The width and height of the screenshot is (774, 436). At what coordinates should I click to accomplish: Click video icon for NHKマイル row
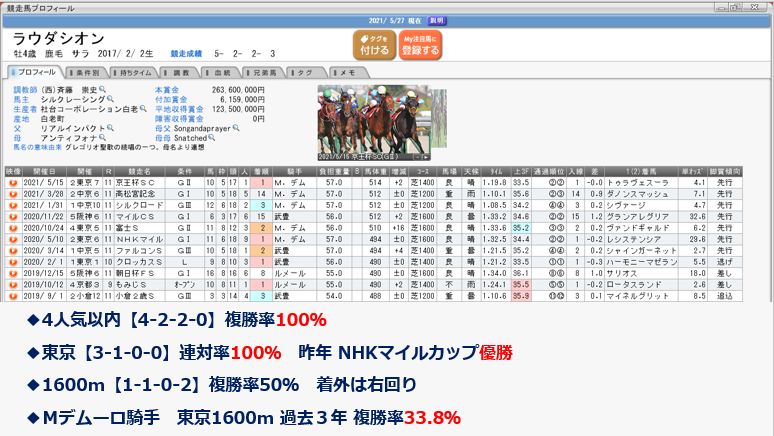coord(12,240)
